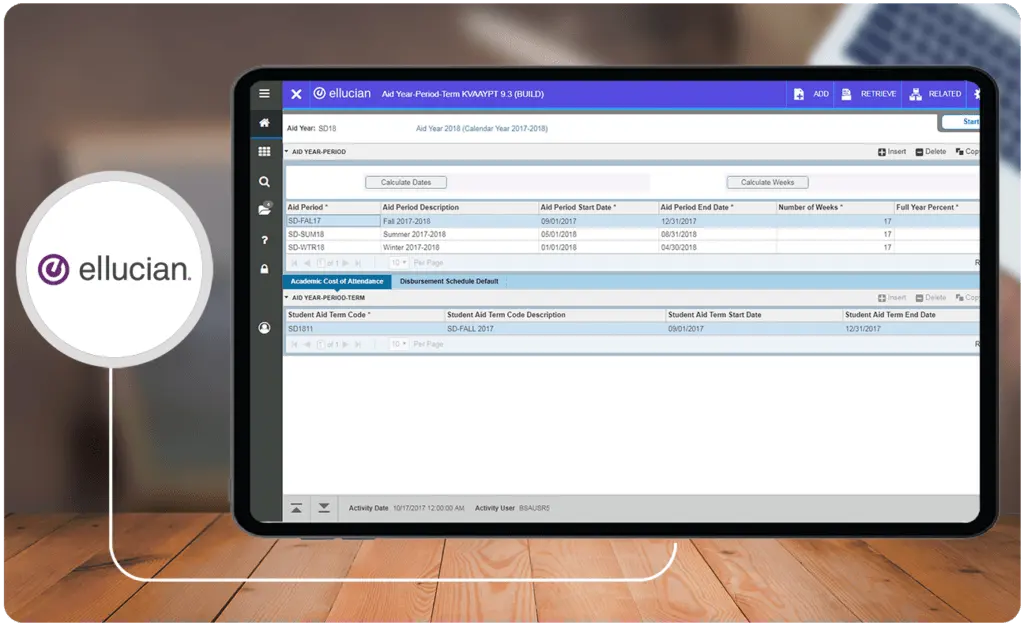The image size is (1024, 626).
Task: Open the user profile icon in sidebar
Action: pyautogui.click(x=264, y=328)
